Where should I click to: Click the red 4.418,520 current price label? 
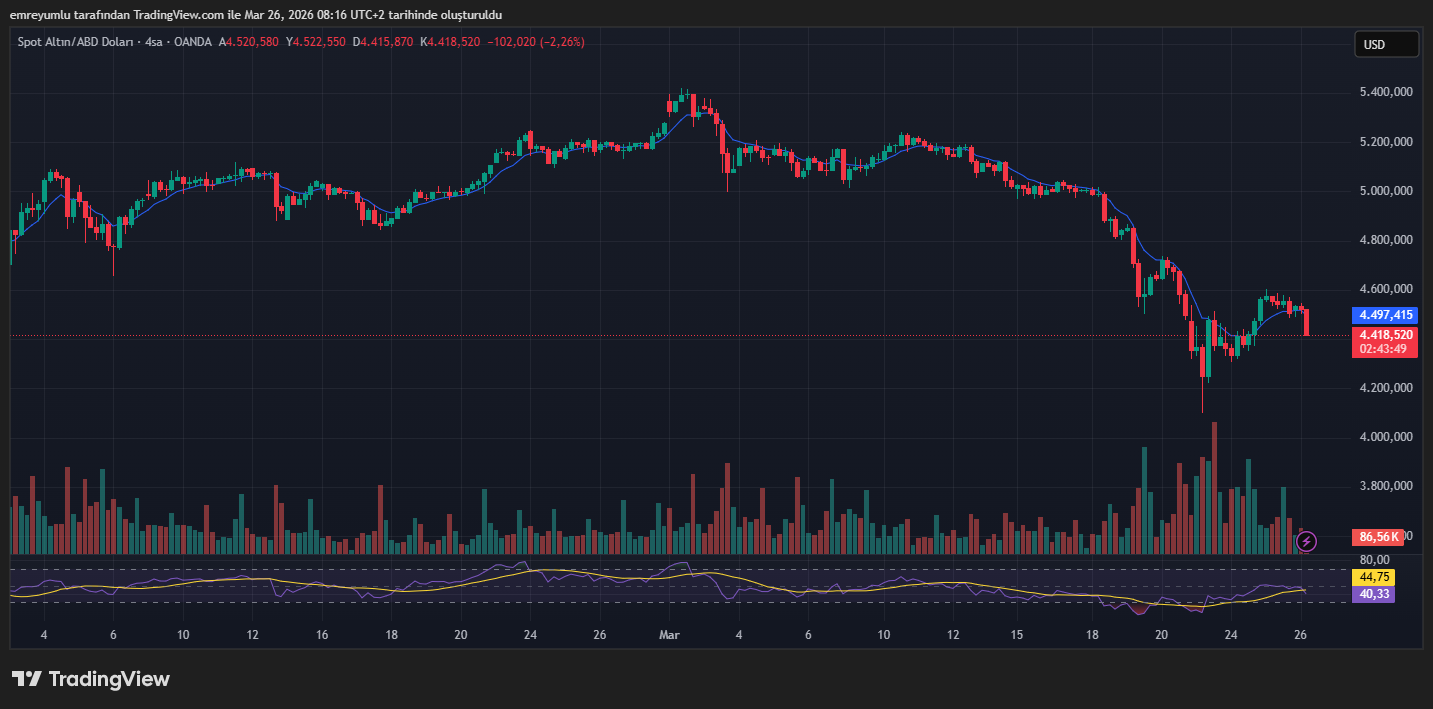click(1385, 335)
